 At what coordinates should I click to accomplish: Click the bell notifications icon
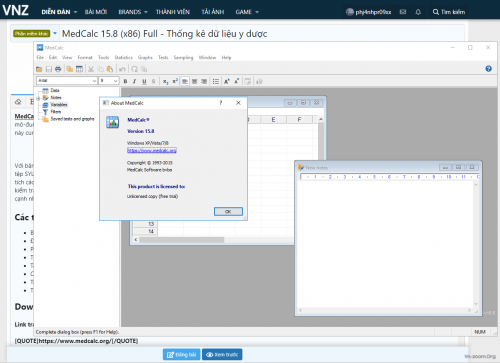(418, 12)
